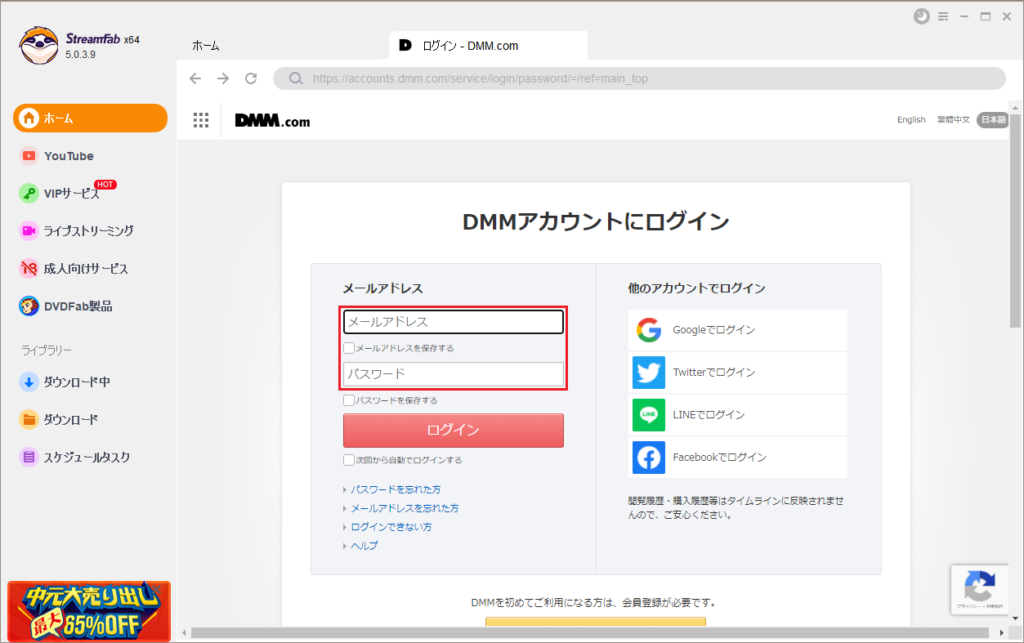Focus the メールアドレス input field
The width and height of the screenshot is (1024, 643).
453,322
